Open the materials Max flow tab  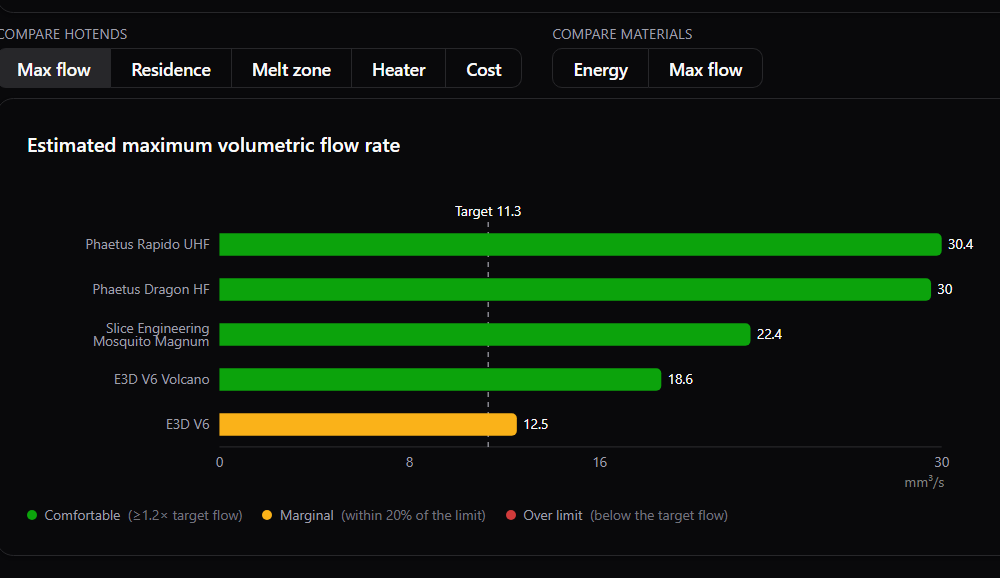tap(705, 69)
